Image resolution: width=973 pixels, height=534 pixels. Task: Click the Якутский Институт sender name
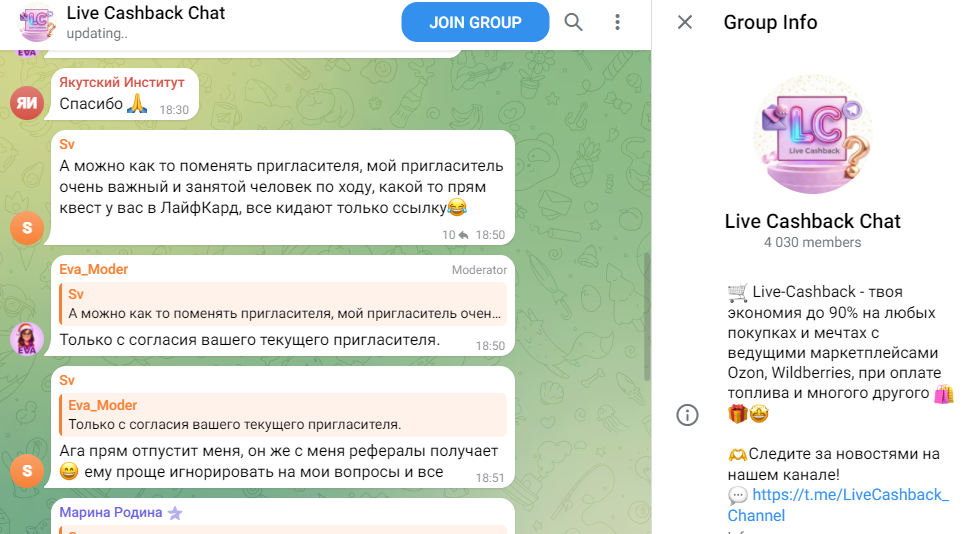tap(122, 82)
